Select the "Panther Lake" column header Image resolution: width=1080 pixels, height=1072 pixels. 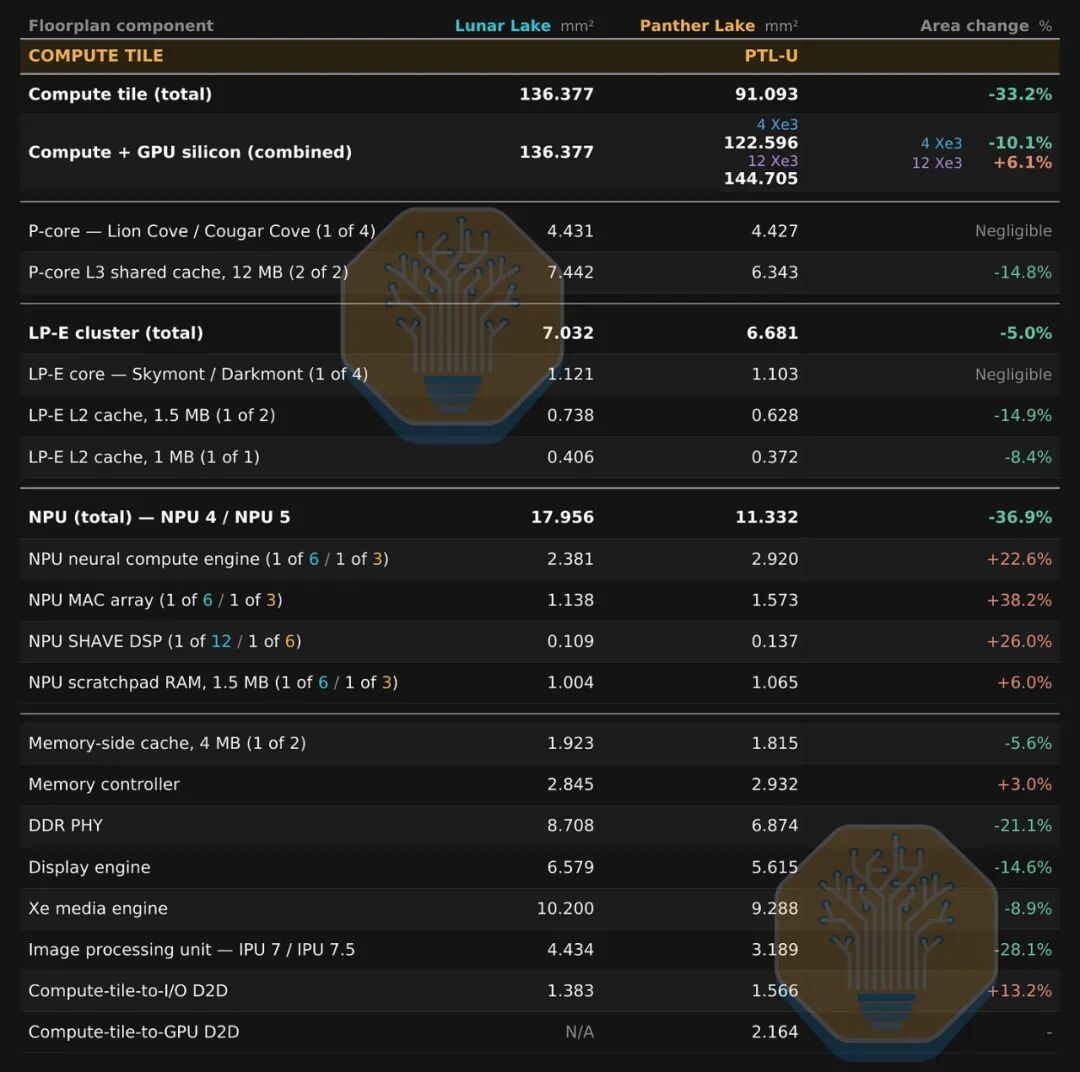pos(697,25)
